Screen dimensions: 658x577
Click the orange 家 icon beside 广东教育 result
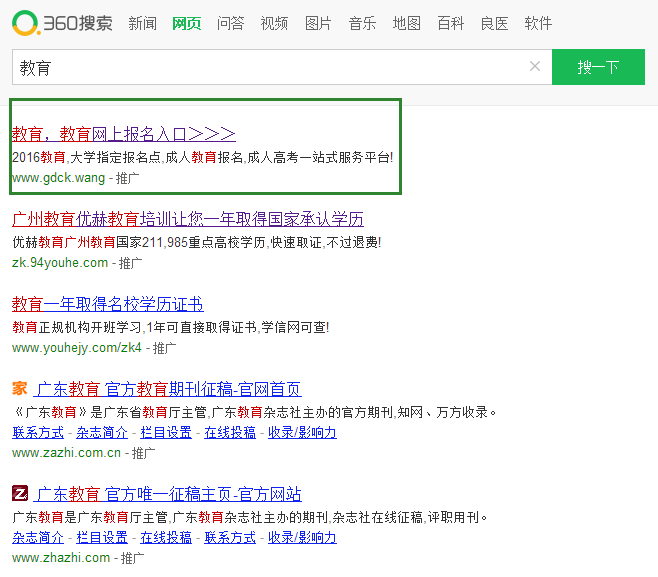point(20,389)
